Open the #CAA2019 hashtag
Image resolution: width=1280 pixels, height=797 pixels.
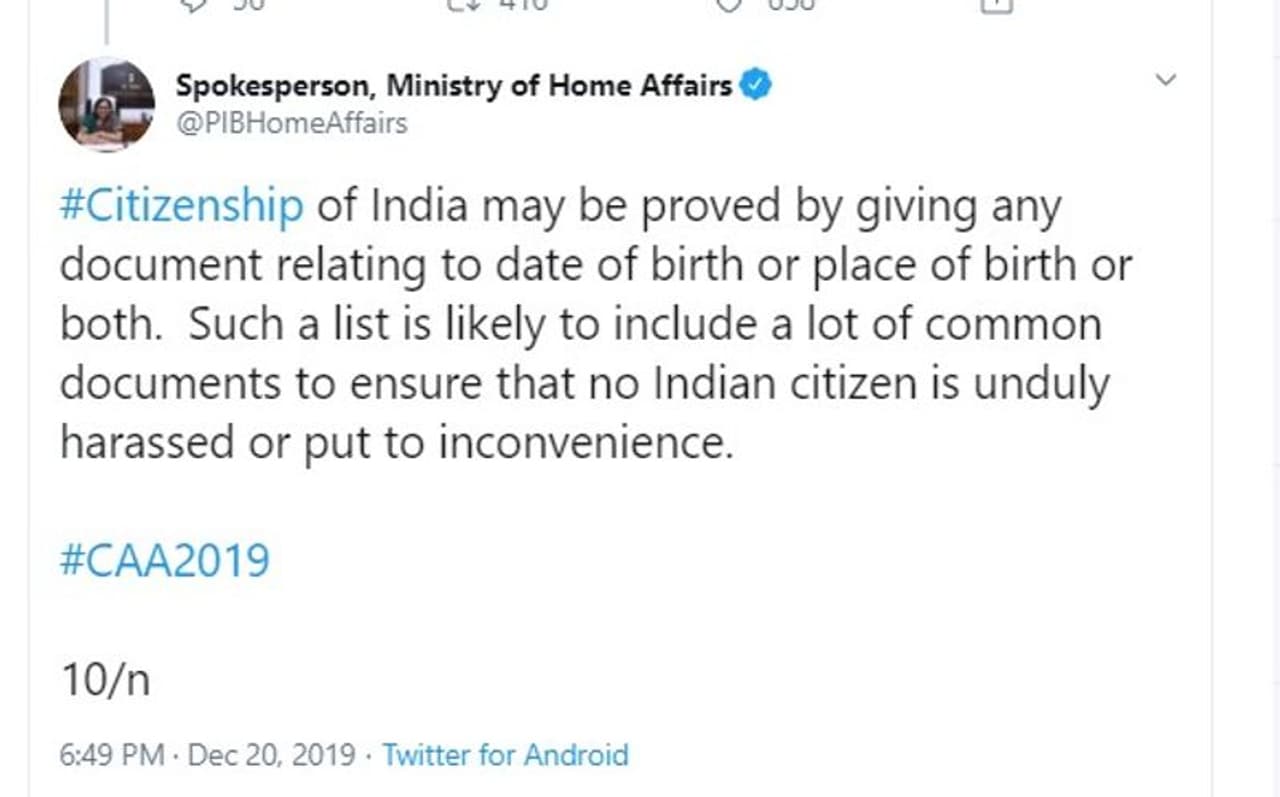(x=165, y=560)
